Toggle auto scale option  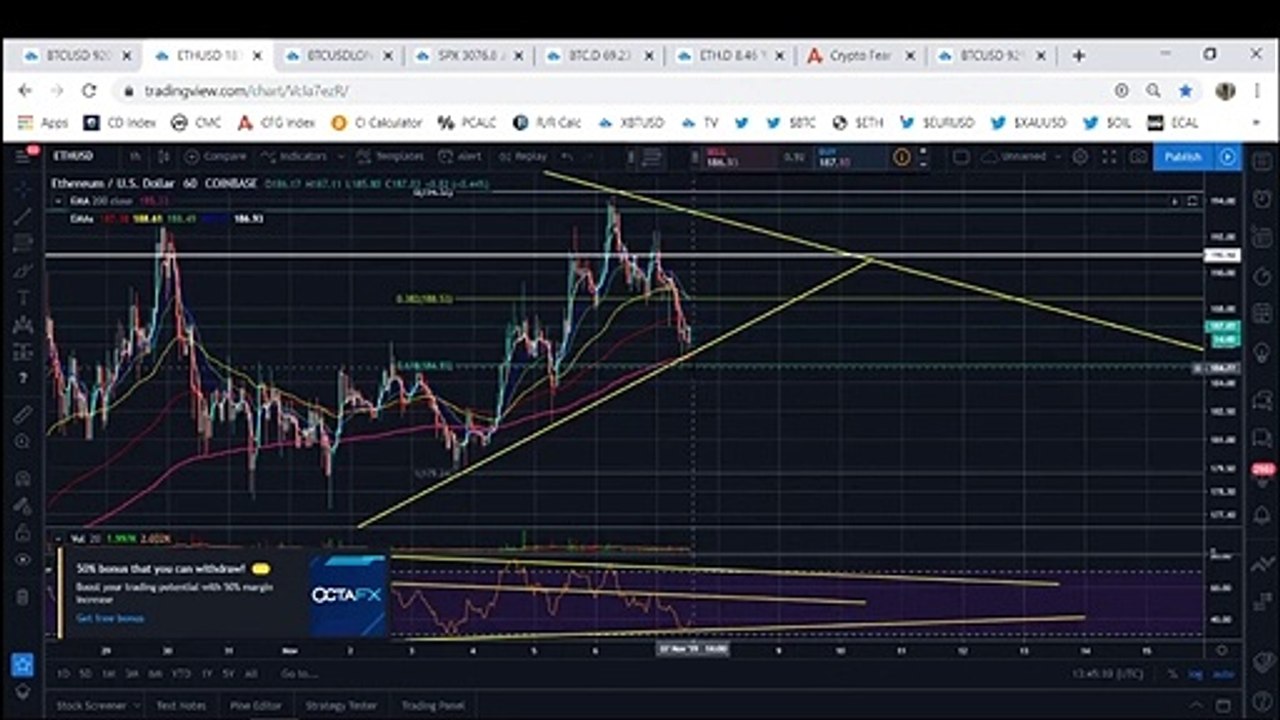point(1223,674)
